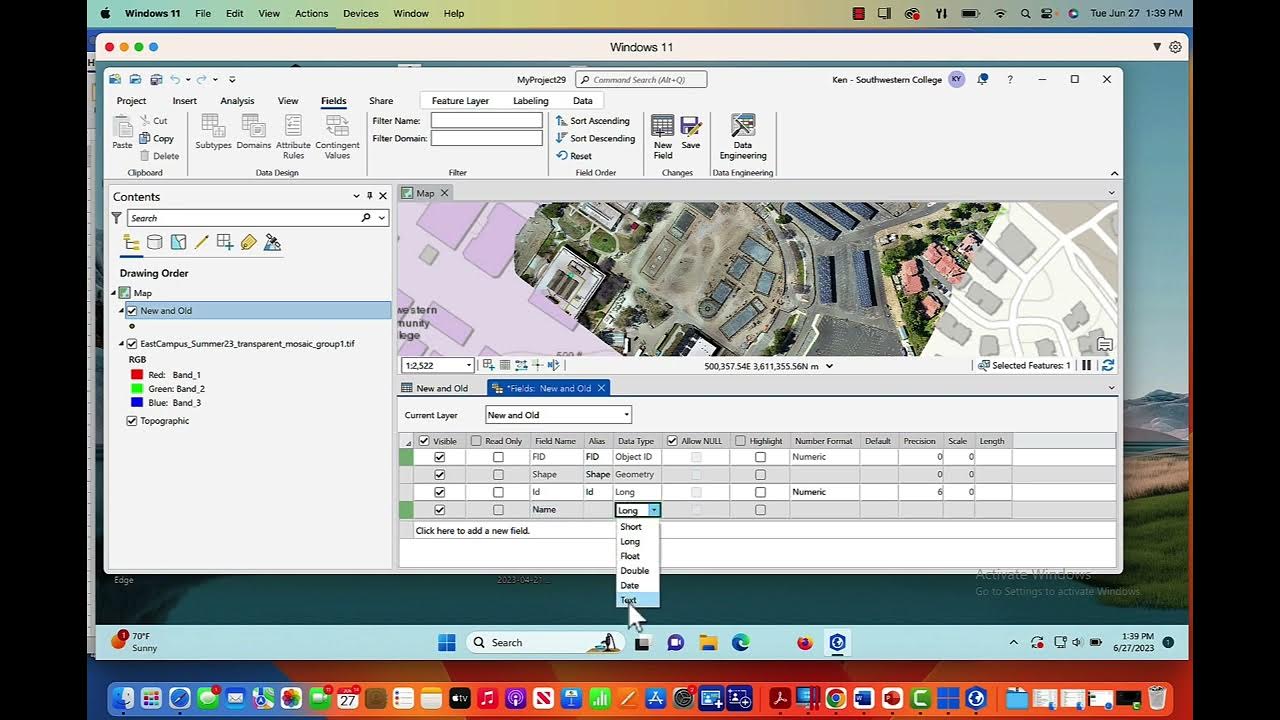Open Contingent Values
1280x720 pixels.
[337, 137]
